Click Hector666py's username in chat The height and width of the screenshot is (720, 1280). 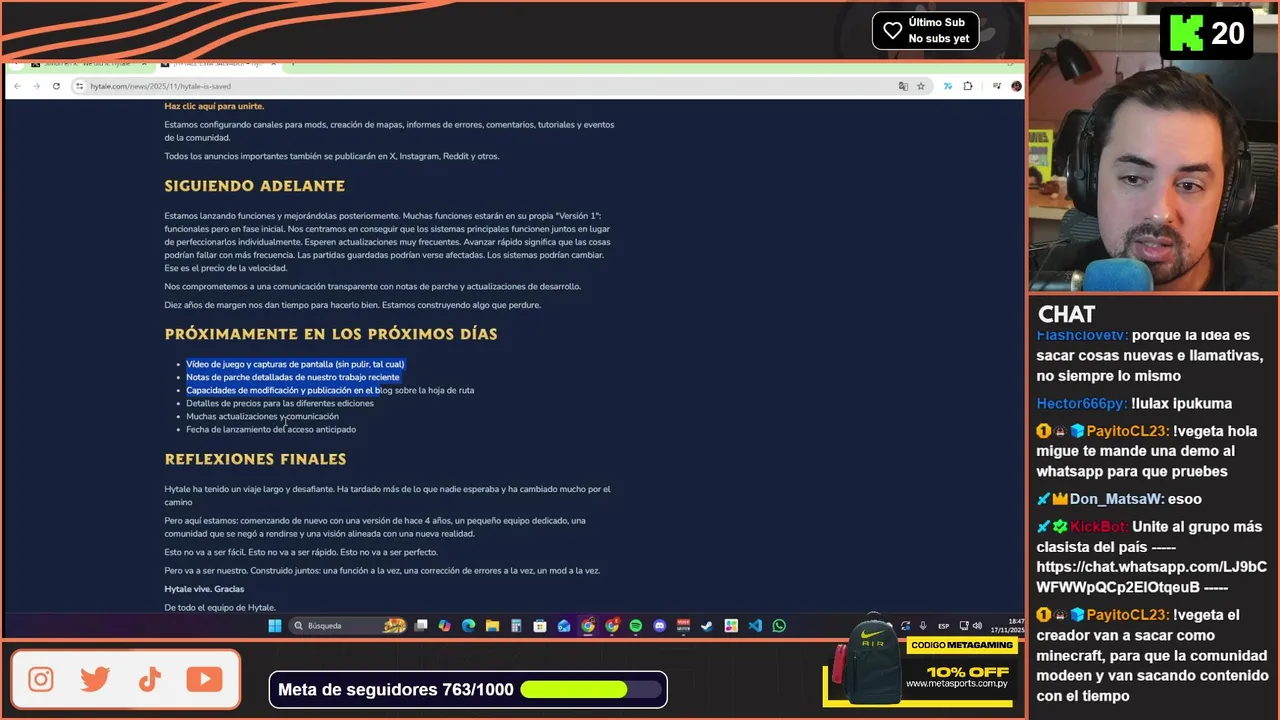point(1082,404)
